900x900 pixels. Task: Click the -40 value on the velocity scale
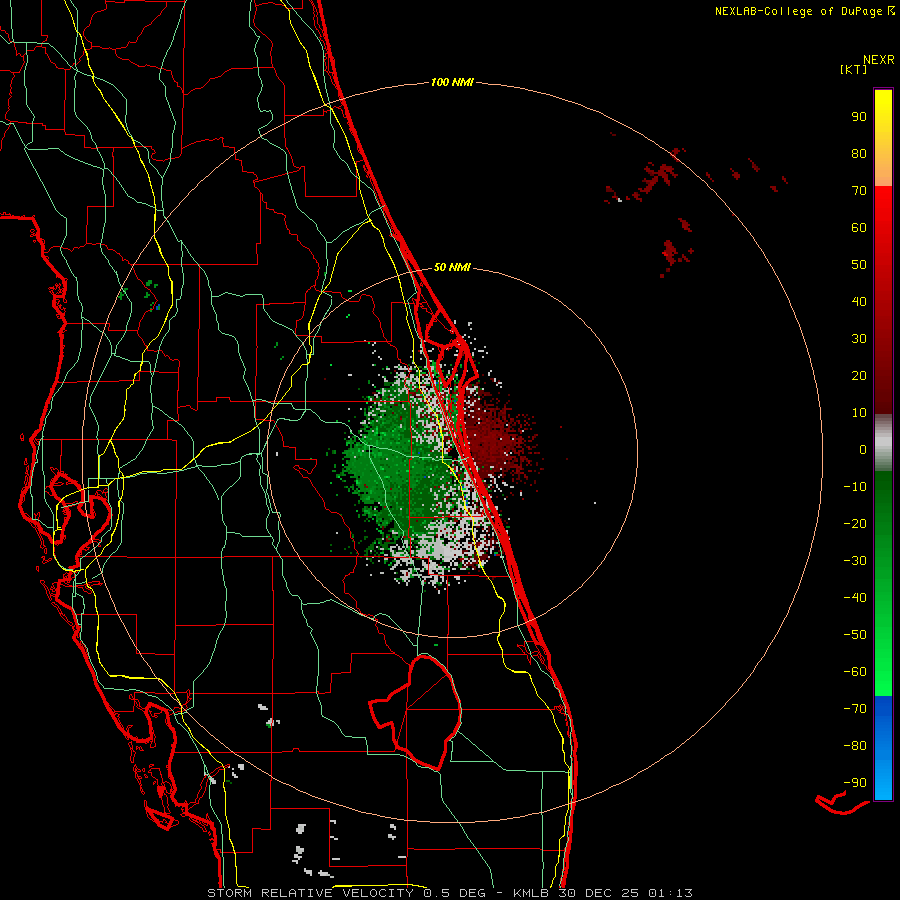855,598
